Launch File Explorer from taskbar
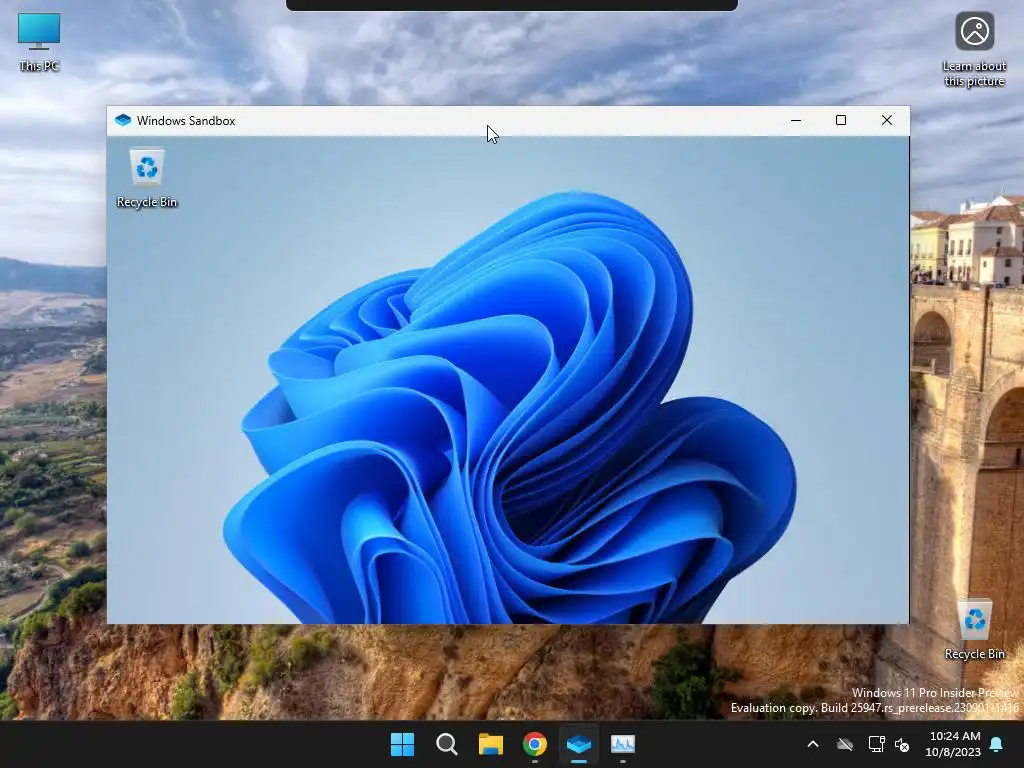The width and height of the screenshot is (1024, 768). (x=490, y=744)
